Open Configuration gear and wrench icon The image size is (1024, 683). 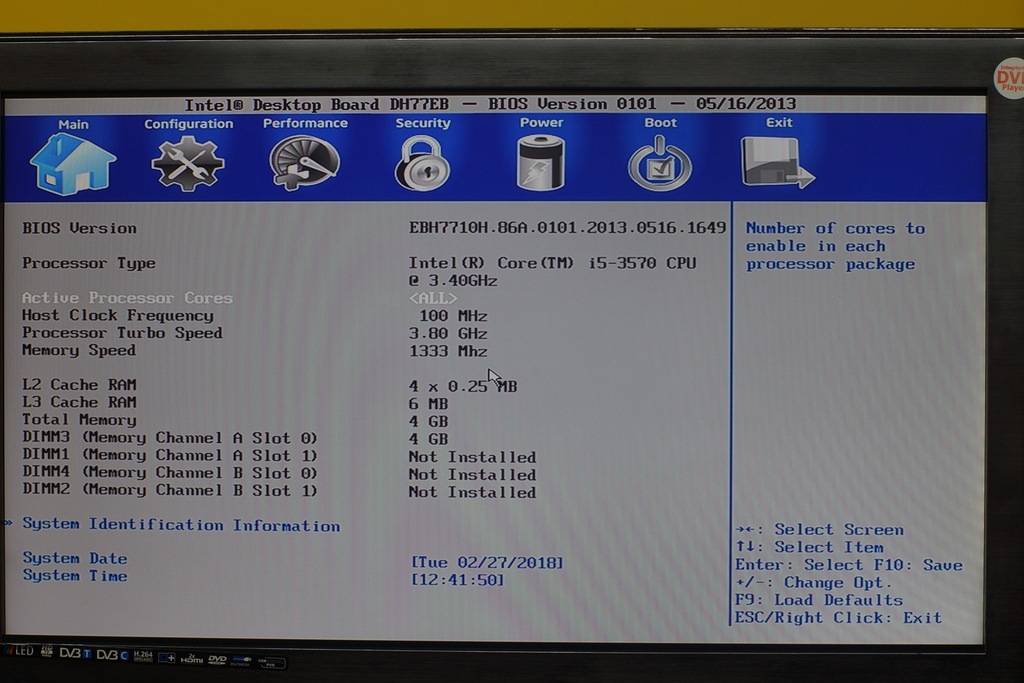click(188, 163)
